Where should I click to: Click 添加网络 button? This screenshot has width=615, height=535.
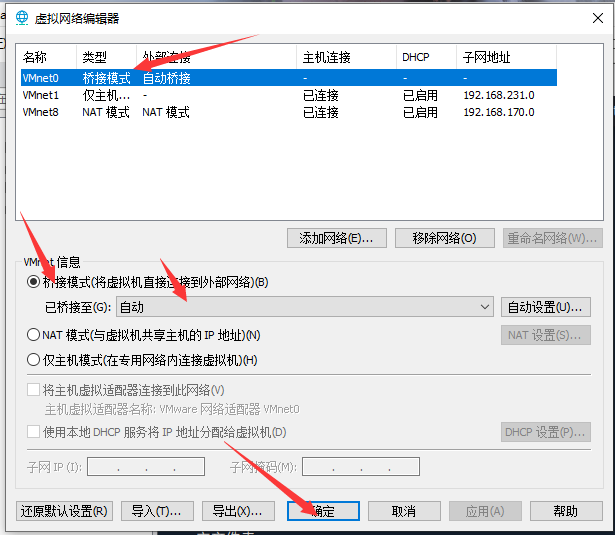336,238
